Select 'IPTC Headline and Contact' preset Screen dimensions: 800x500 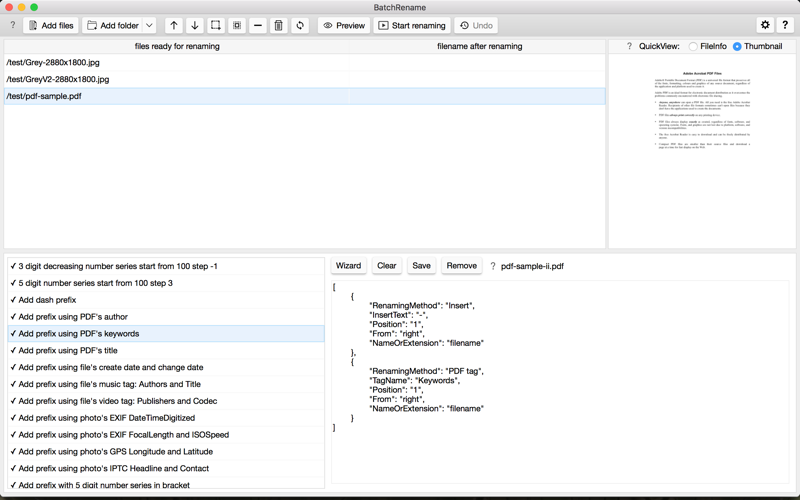(166, 468)
